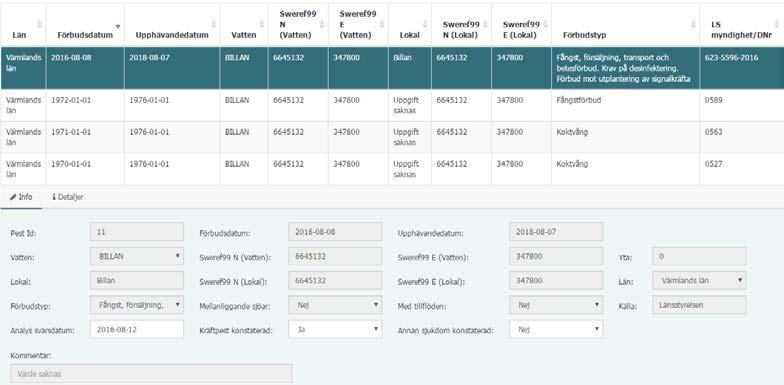The width and height of the screenshot is (784, 385).
Task: Click the LS myndighet/DNr column header
Action: click(742, 24)
